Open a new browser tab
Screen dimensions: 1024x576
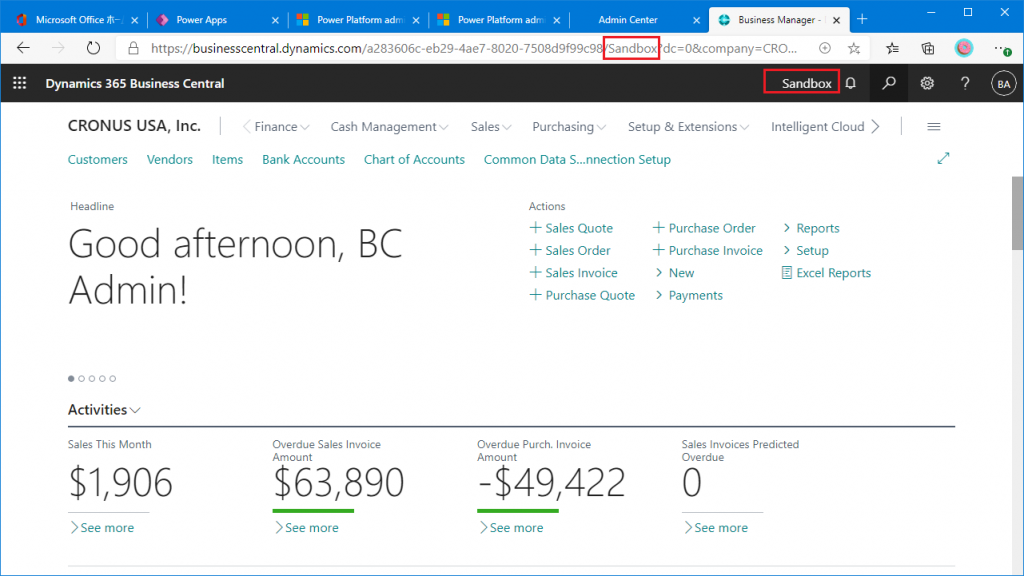click(862, 20)
